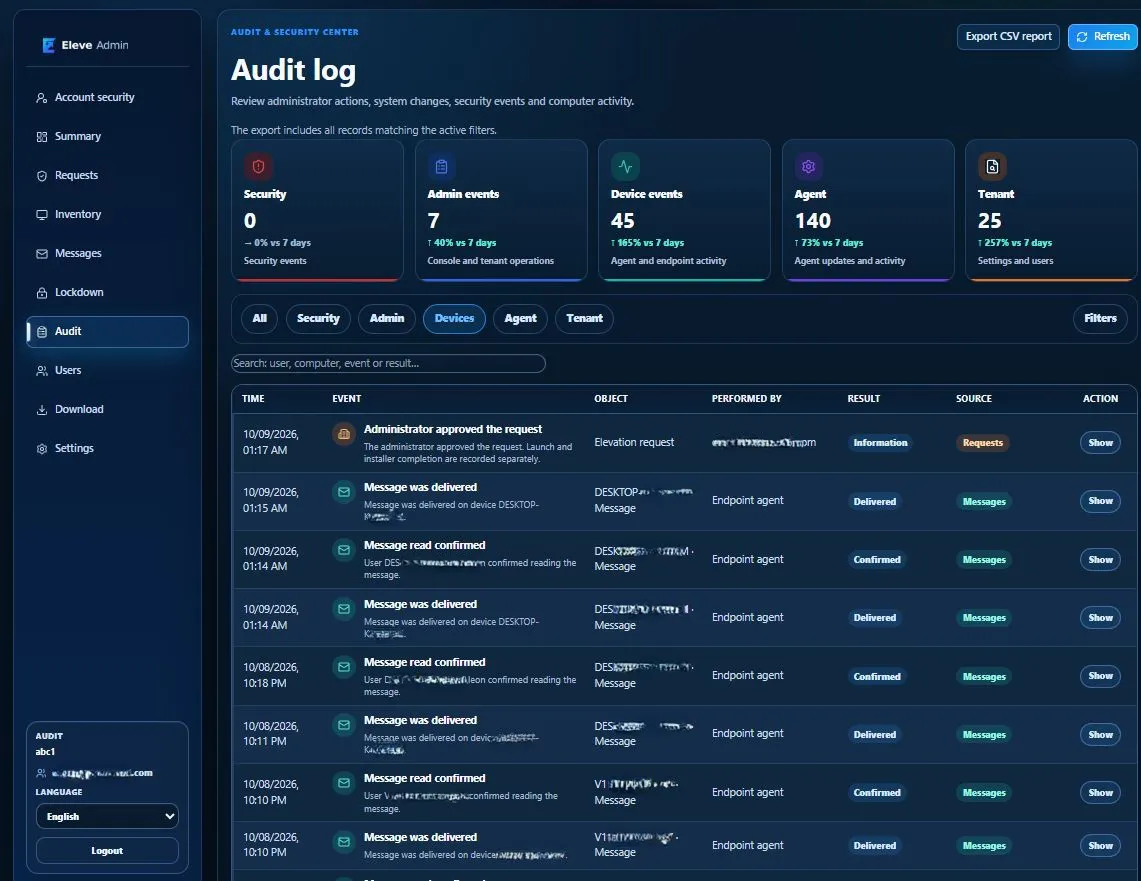Show details for 01:15 AM delivered message
Image resolution: width=1141 pixels, height=881 pixels.
pos(1100,501)
